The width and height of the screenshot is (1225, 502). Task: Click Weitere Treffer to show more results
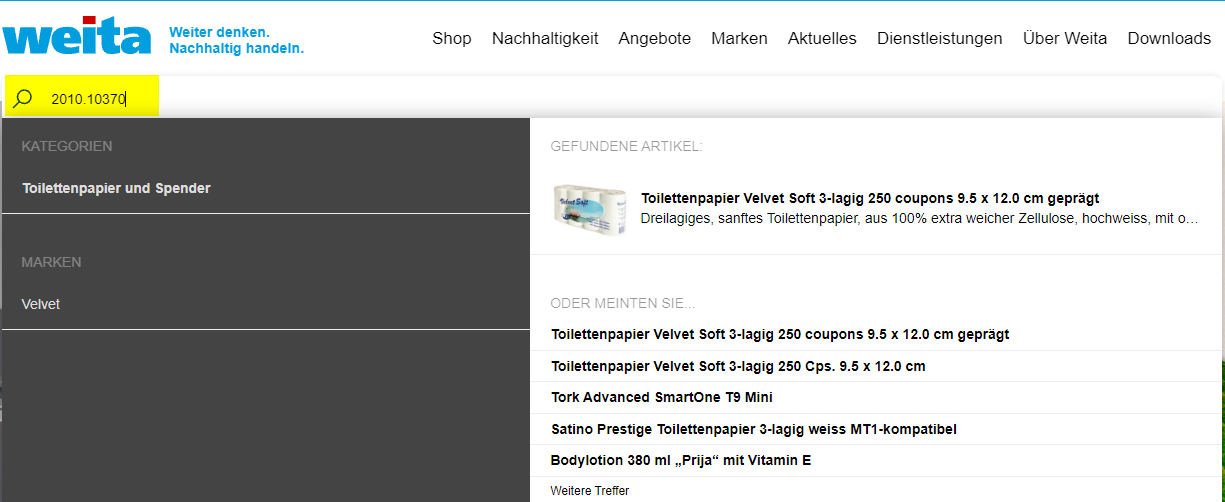[x=590, y=490]
